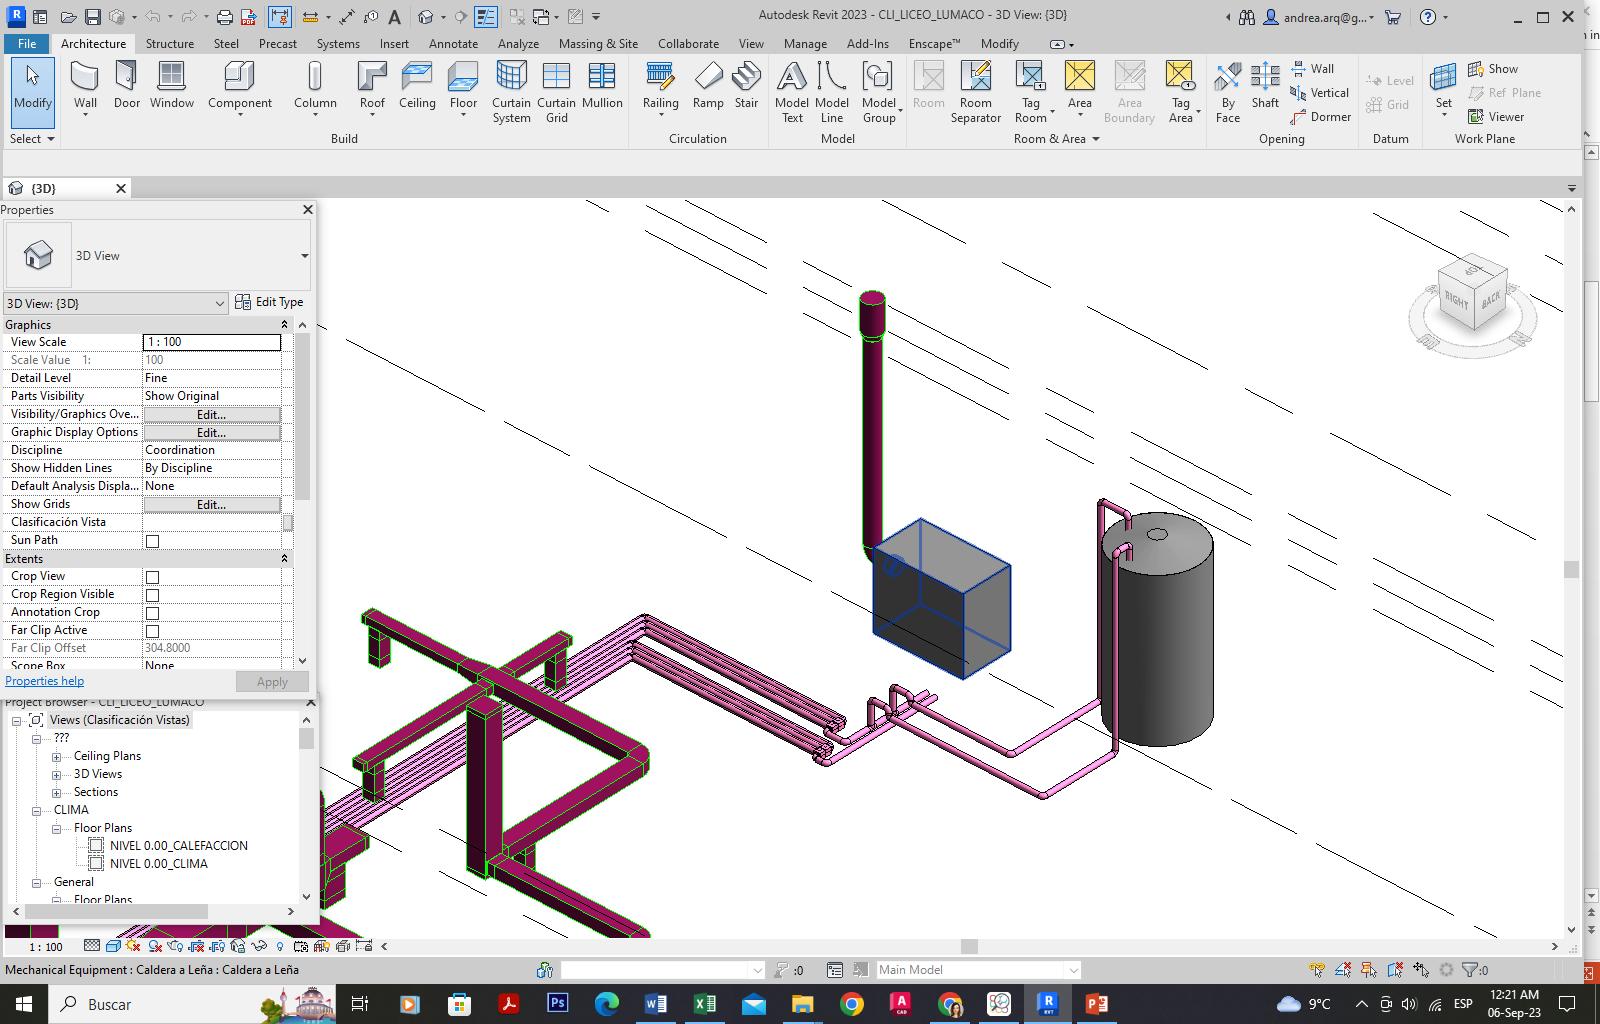
Task: Enable the Crop View checkbox
Action: coord(153,577)
